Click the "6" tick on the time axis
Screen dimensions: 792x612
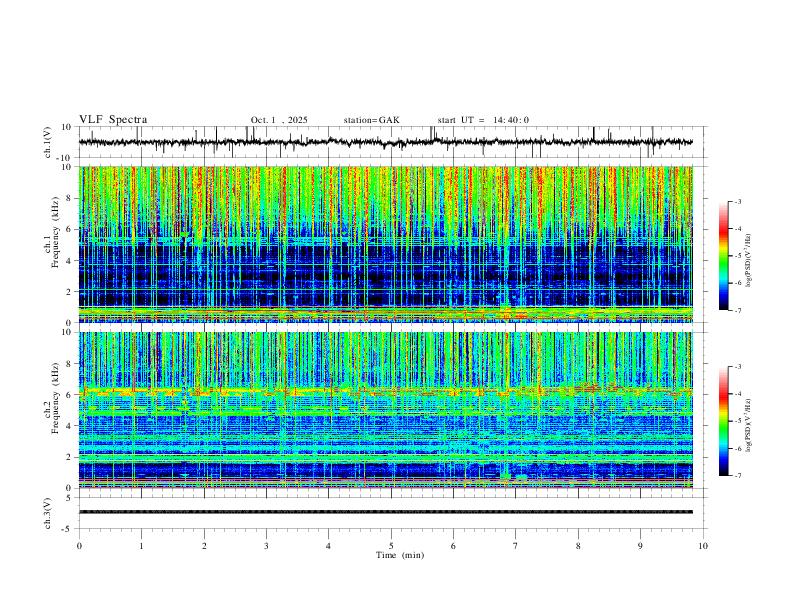(454, 546)
